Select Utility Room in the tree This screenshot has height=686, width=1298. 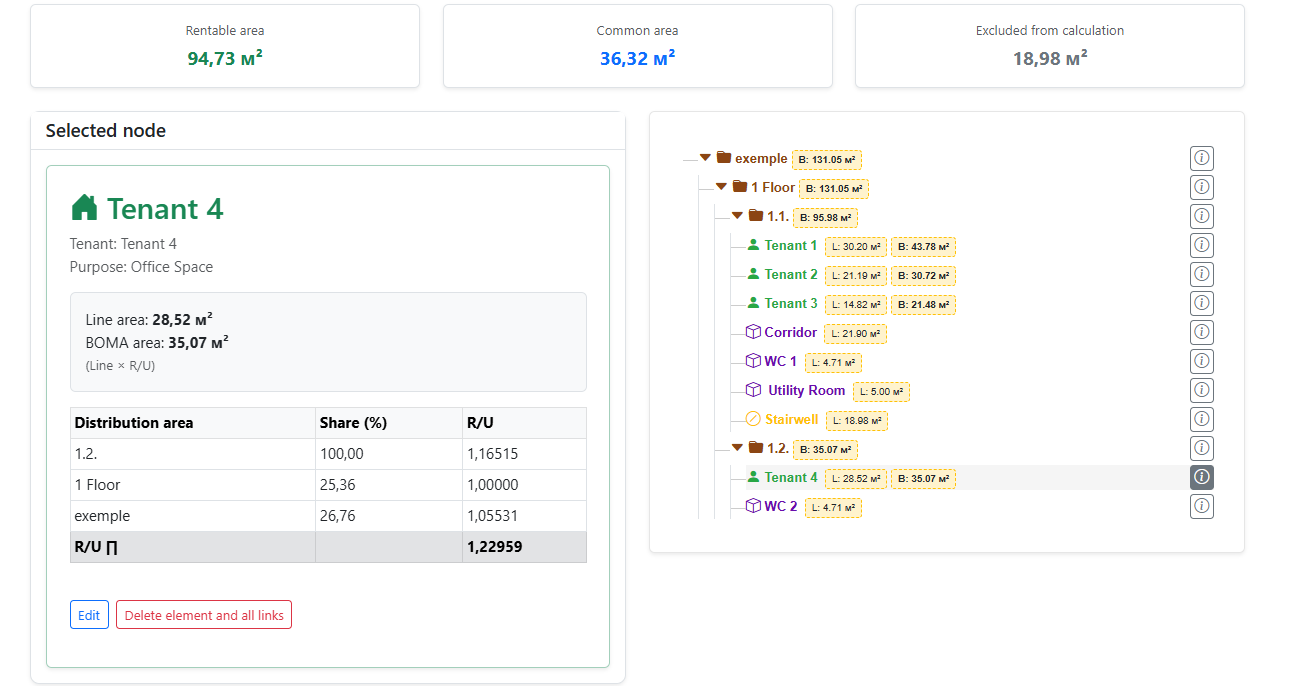click(807, 390)
